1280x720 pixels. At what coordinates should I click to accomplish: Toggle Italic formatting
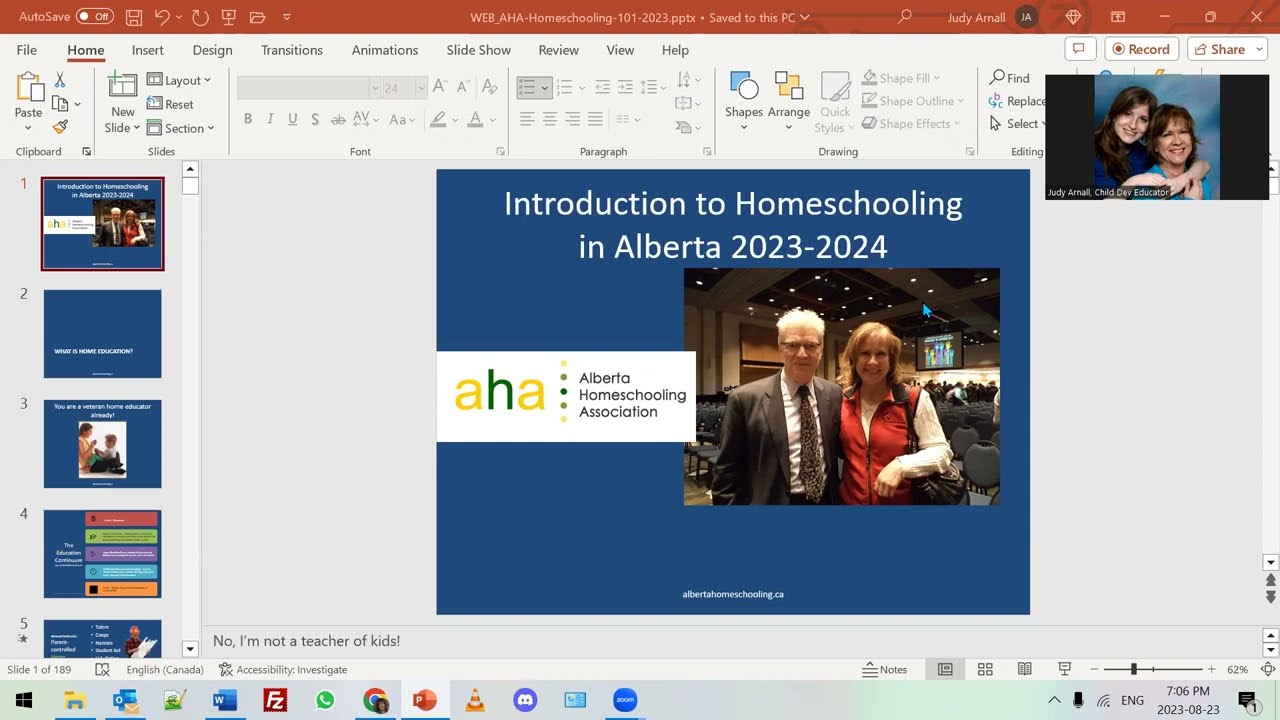point(270,119)
